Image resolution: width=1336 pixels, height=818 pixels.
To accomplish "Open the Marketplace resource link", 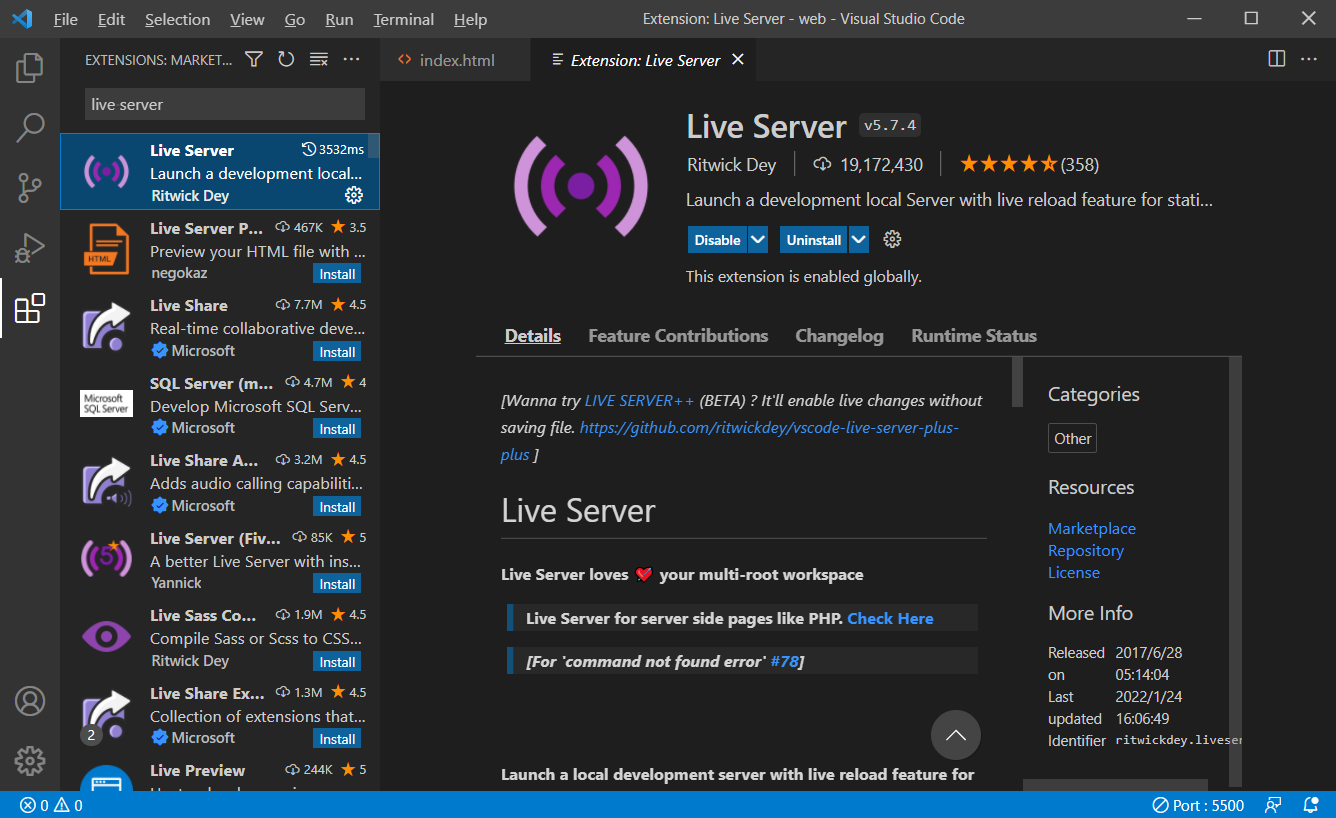I will tap(1092, 529).
